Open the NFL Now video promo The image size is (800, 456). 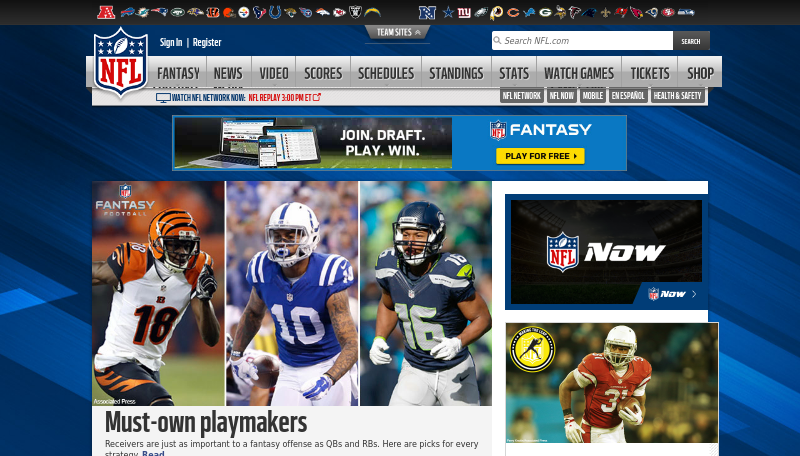606,252
